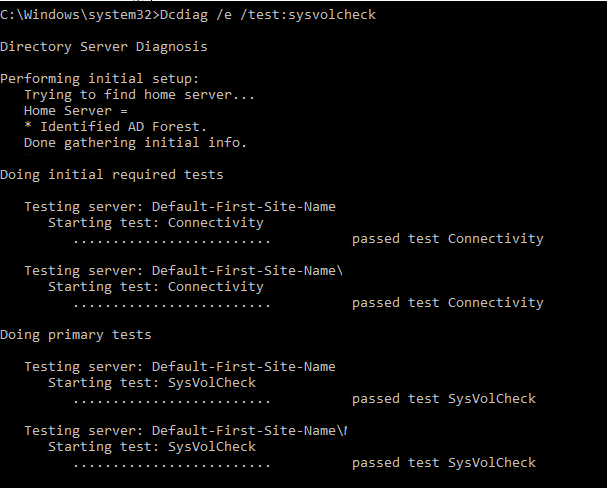
Task: Click the '* Identified AD Forest.' line
Action: [x=115, y=127]
